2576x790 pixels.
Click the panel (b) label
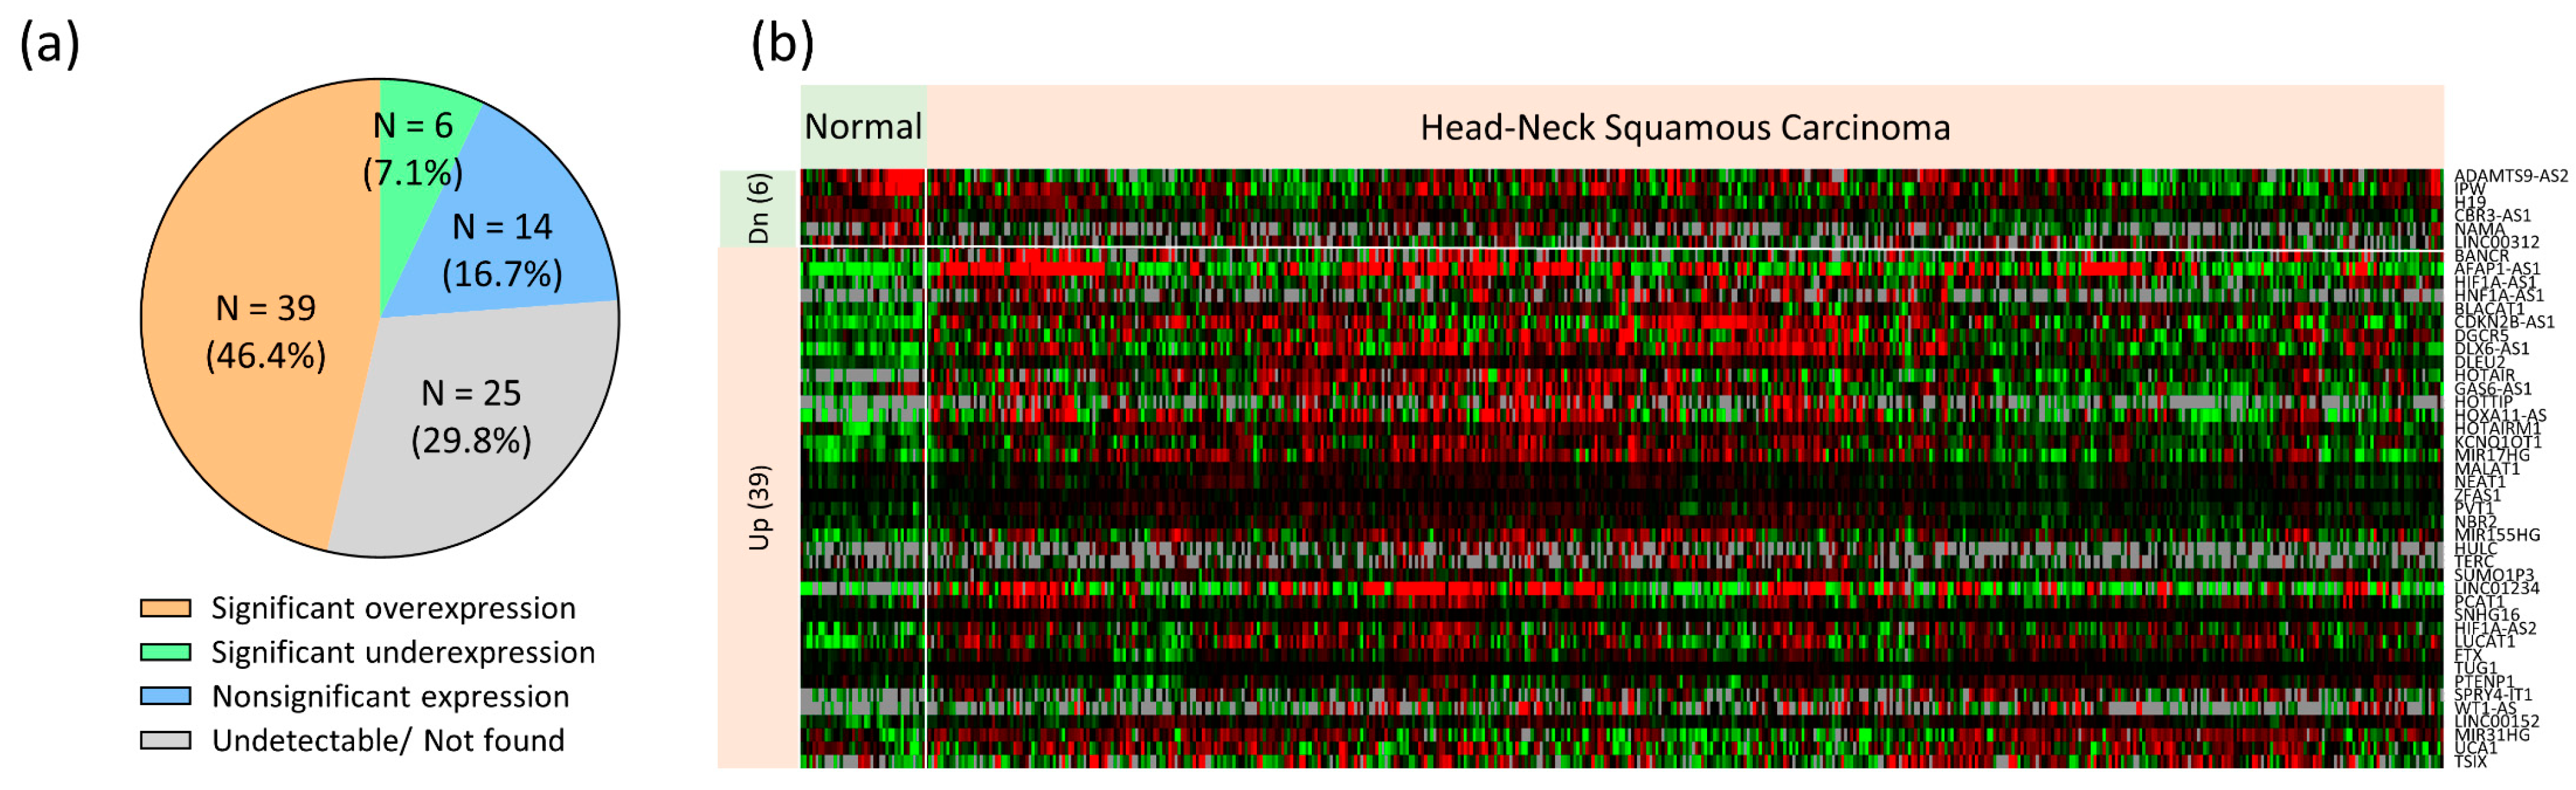(782, 45)
